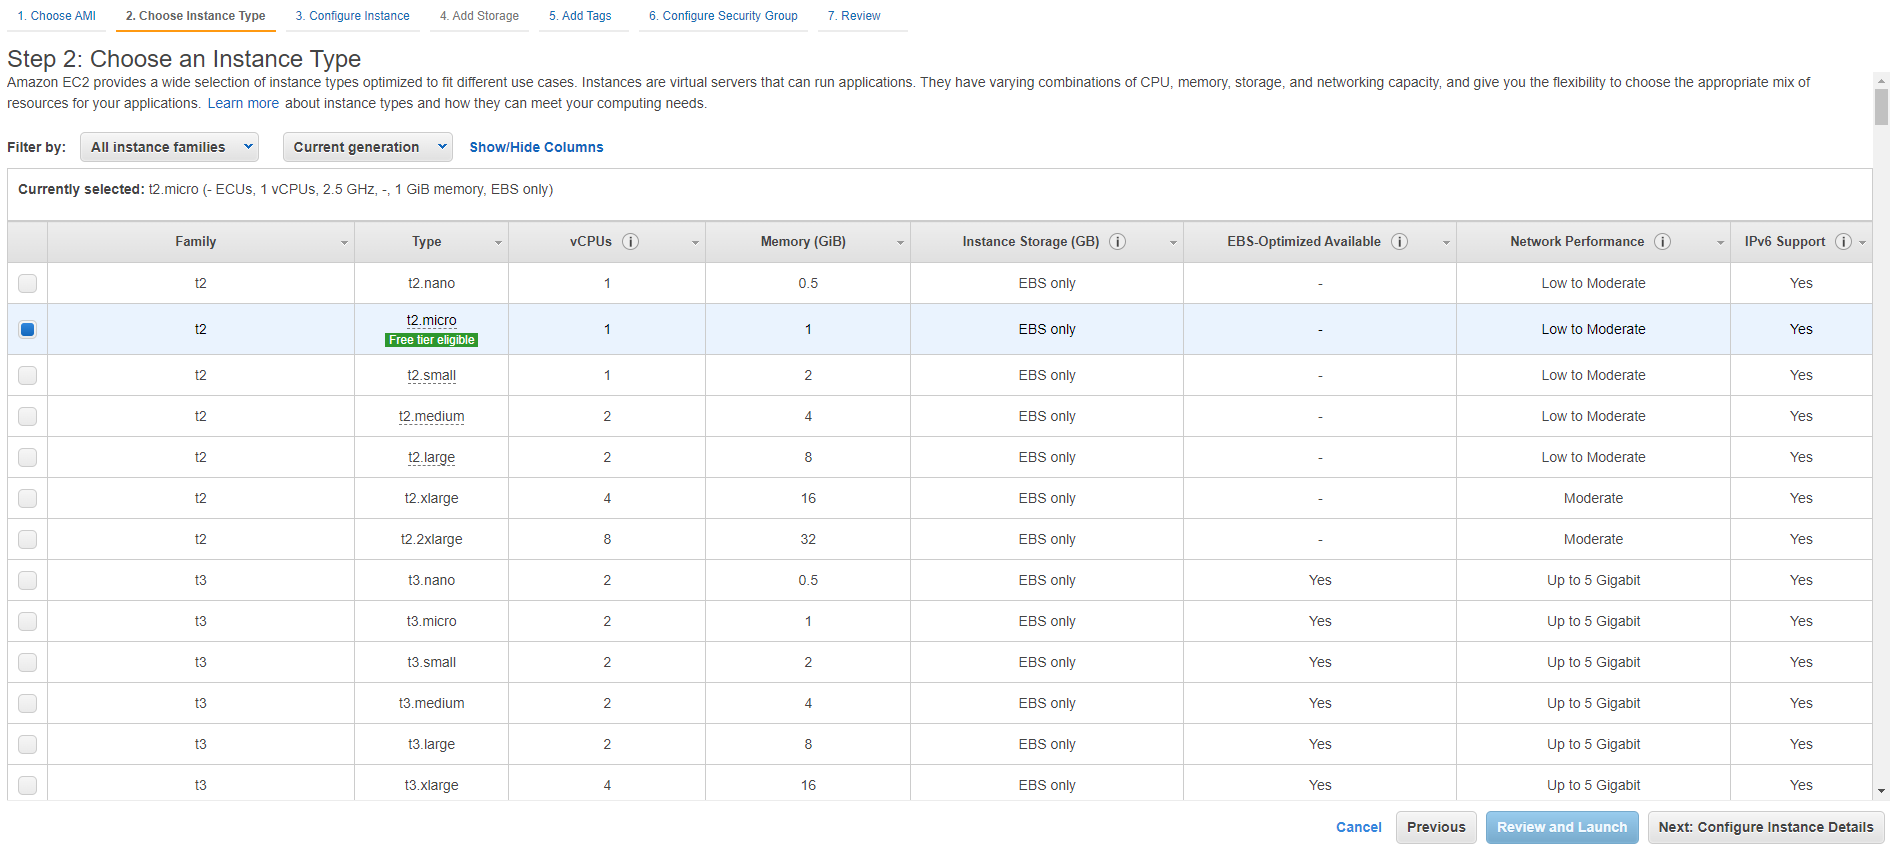Image resolution: width=1897 pixels, height=849 pixels.
Task: Open the IPv6 Support column sort arrow
Action: coord(1862,243)
